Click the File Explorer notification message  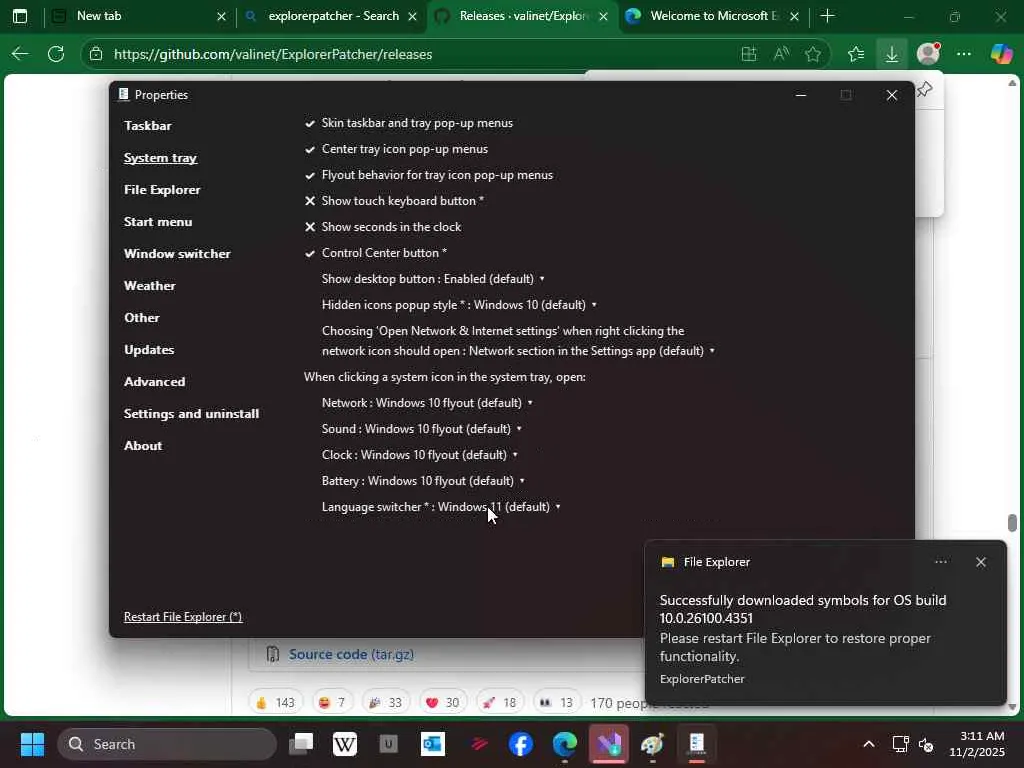pyautogui.click(x=803, y=628)
